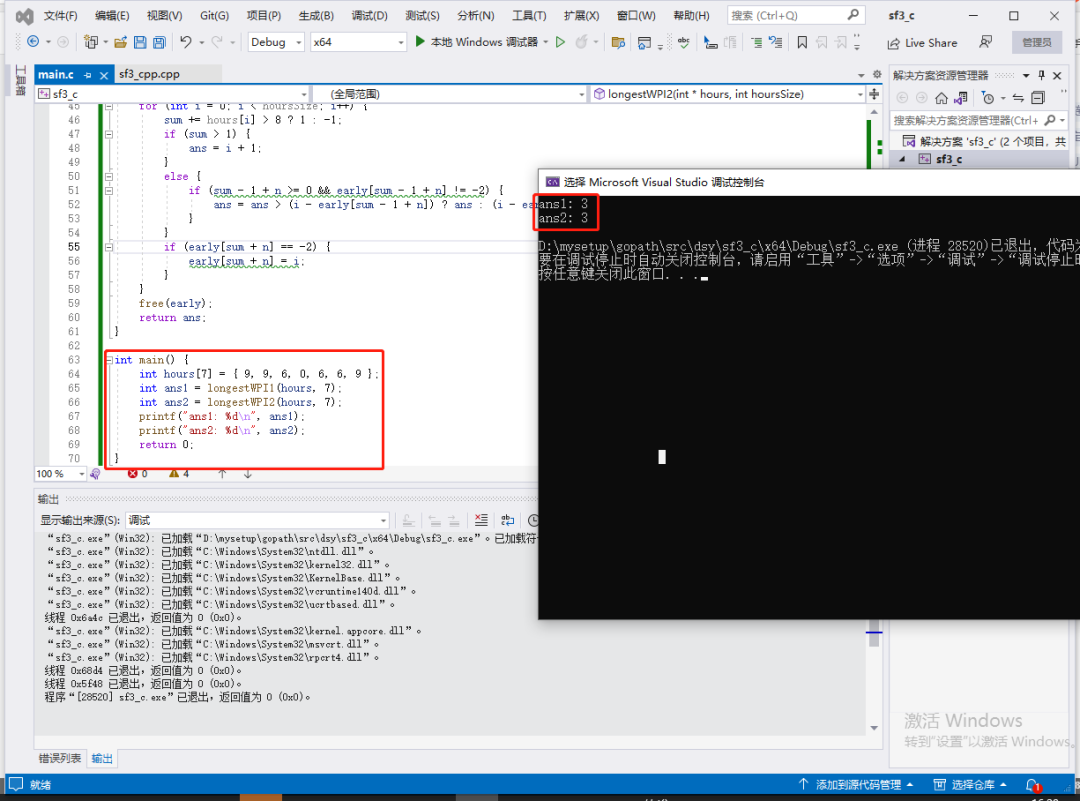1080x801 pixels.
Task: Click the Start Without Debugging outline play icon
Action: pyautogui.click(x=561, y=42)
